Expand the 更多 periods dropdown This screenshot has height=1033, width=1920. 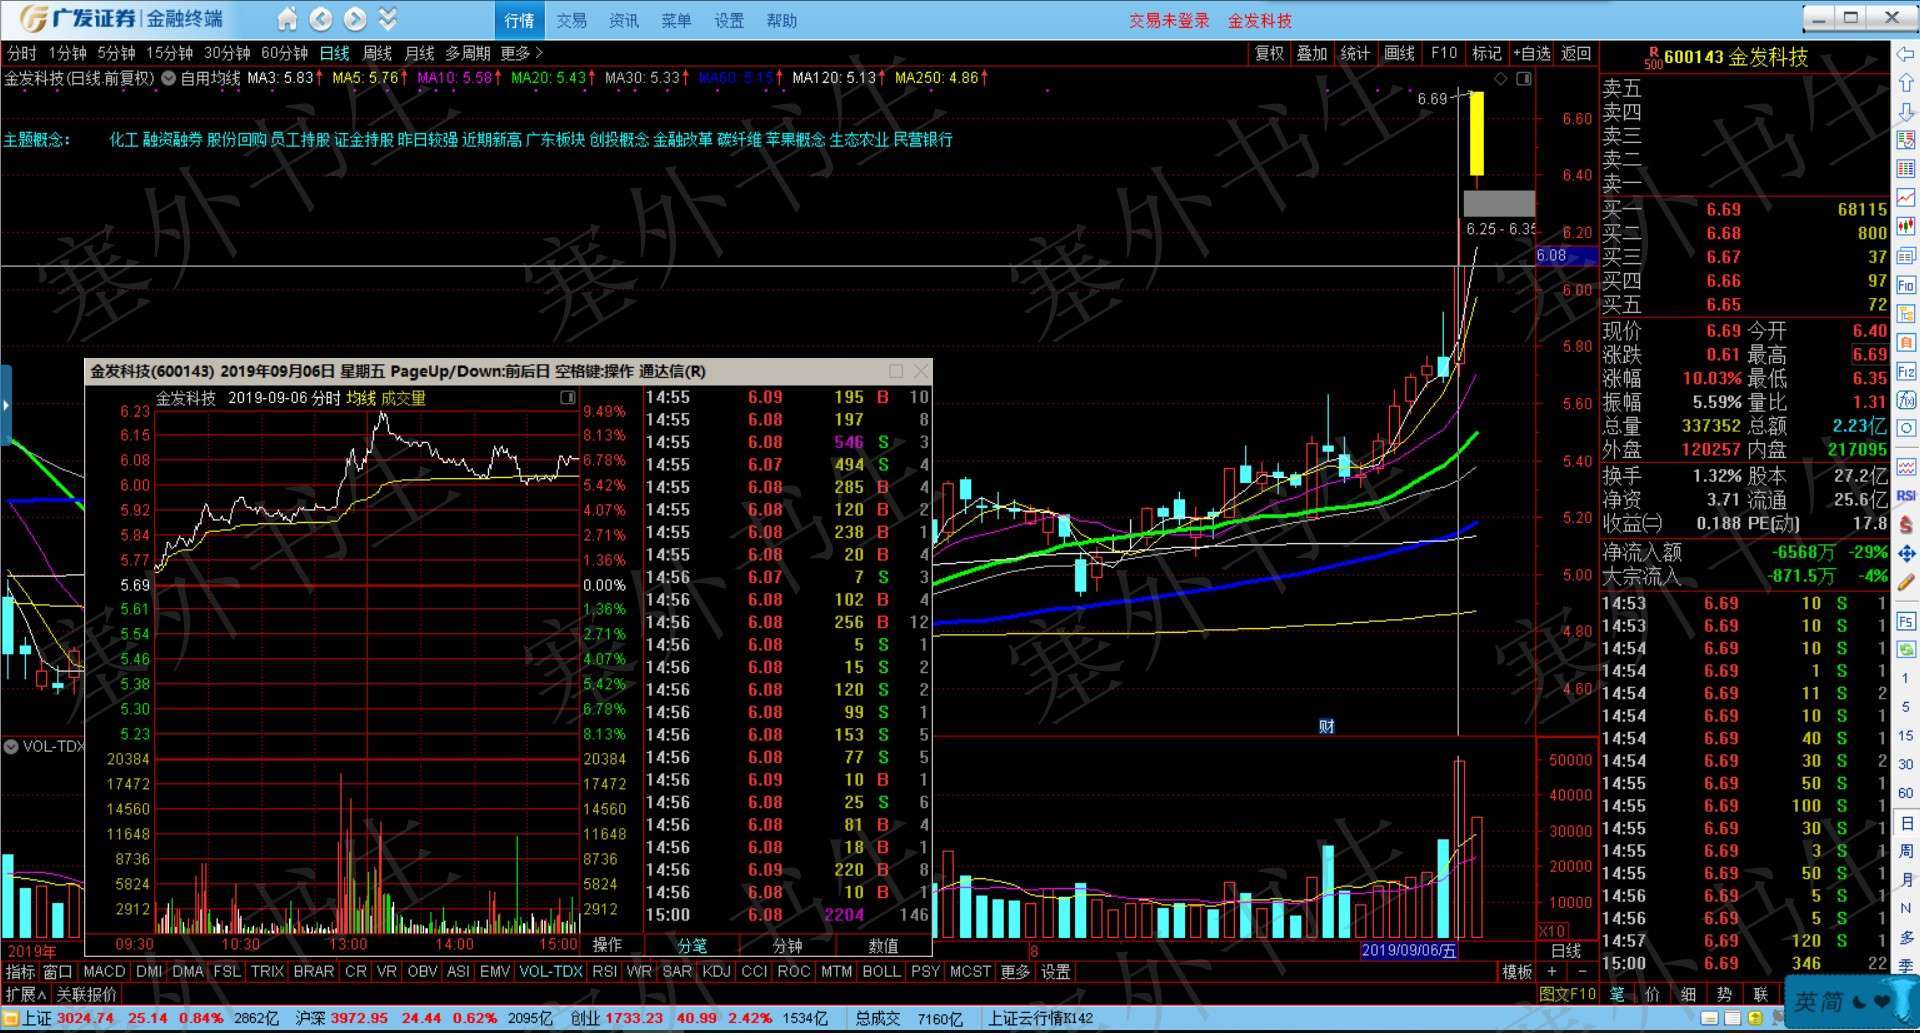(521, 53)
